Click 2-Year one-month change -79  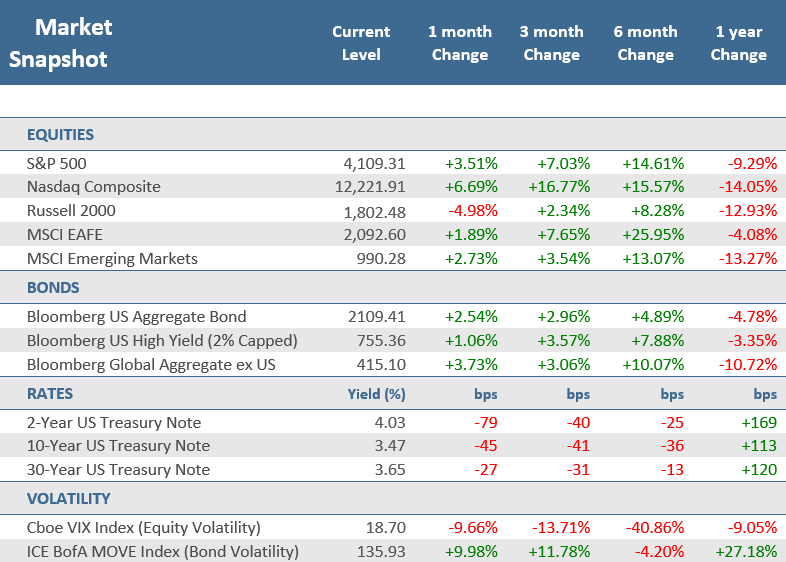pos(486,423)
